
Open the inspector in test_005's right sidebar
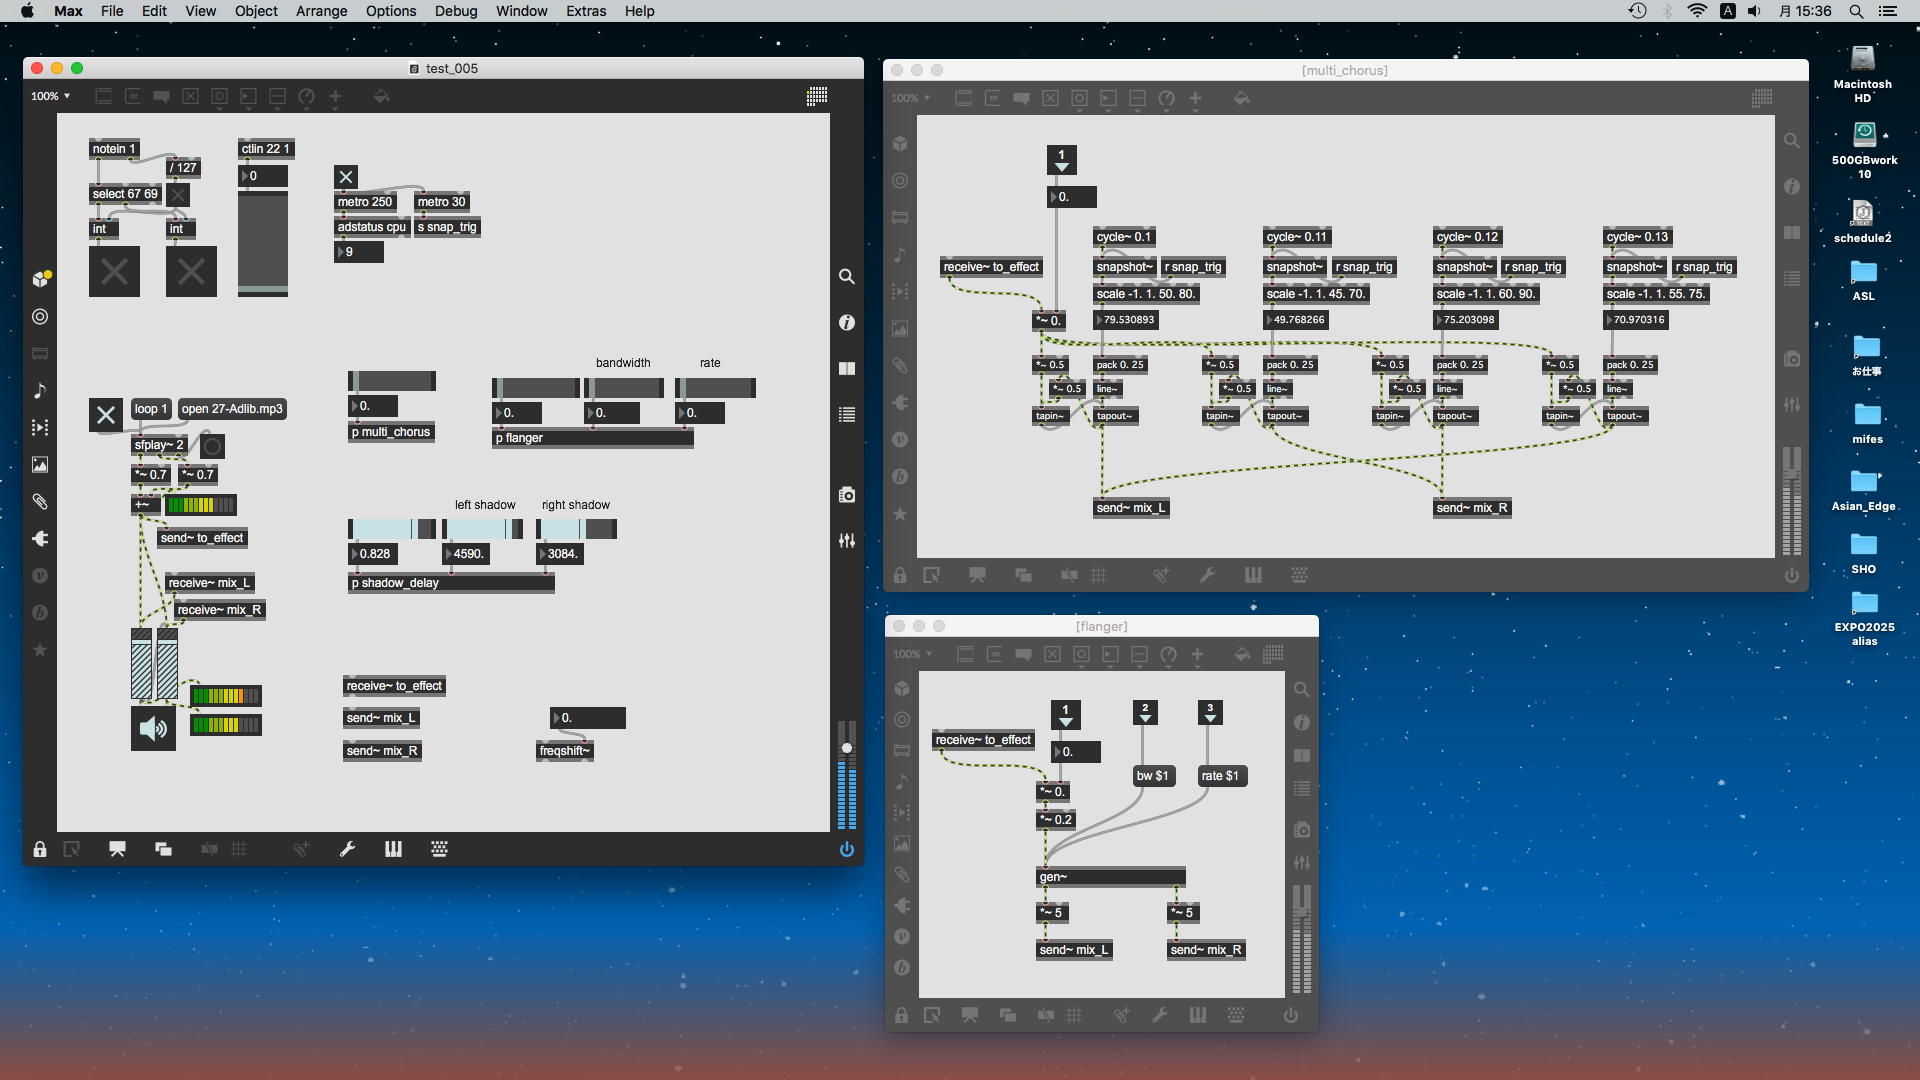[846, 322]
